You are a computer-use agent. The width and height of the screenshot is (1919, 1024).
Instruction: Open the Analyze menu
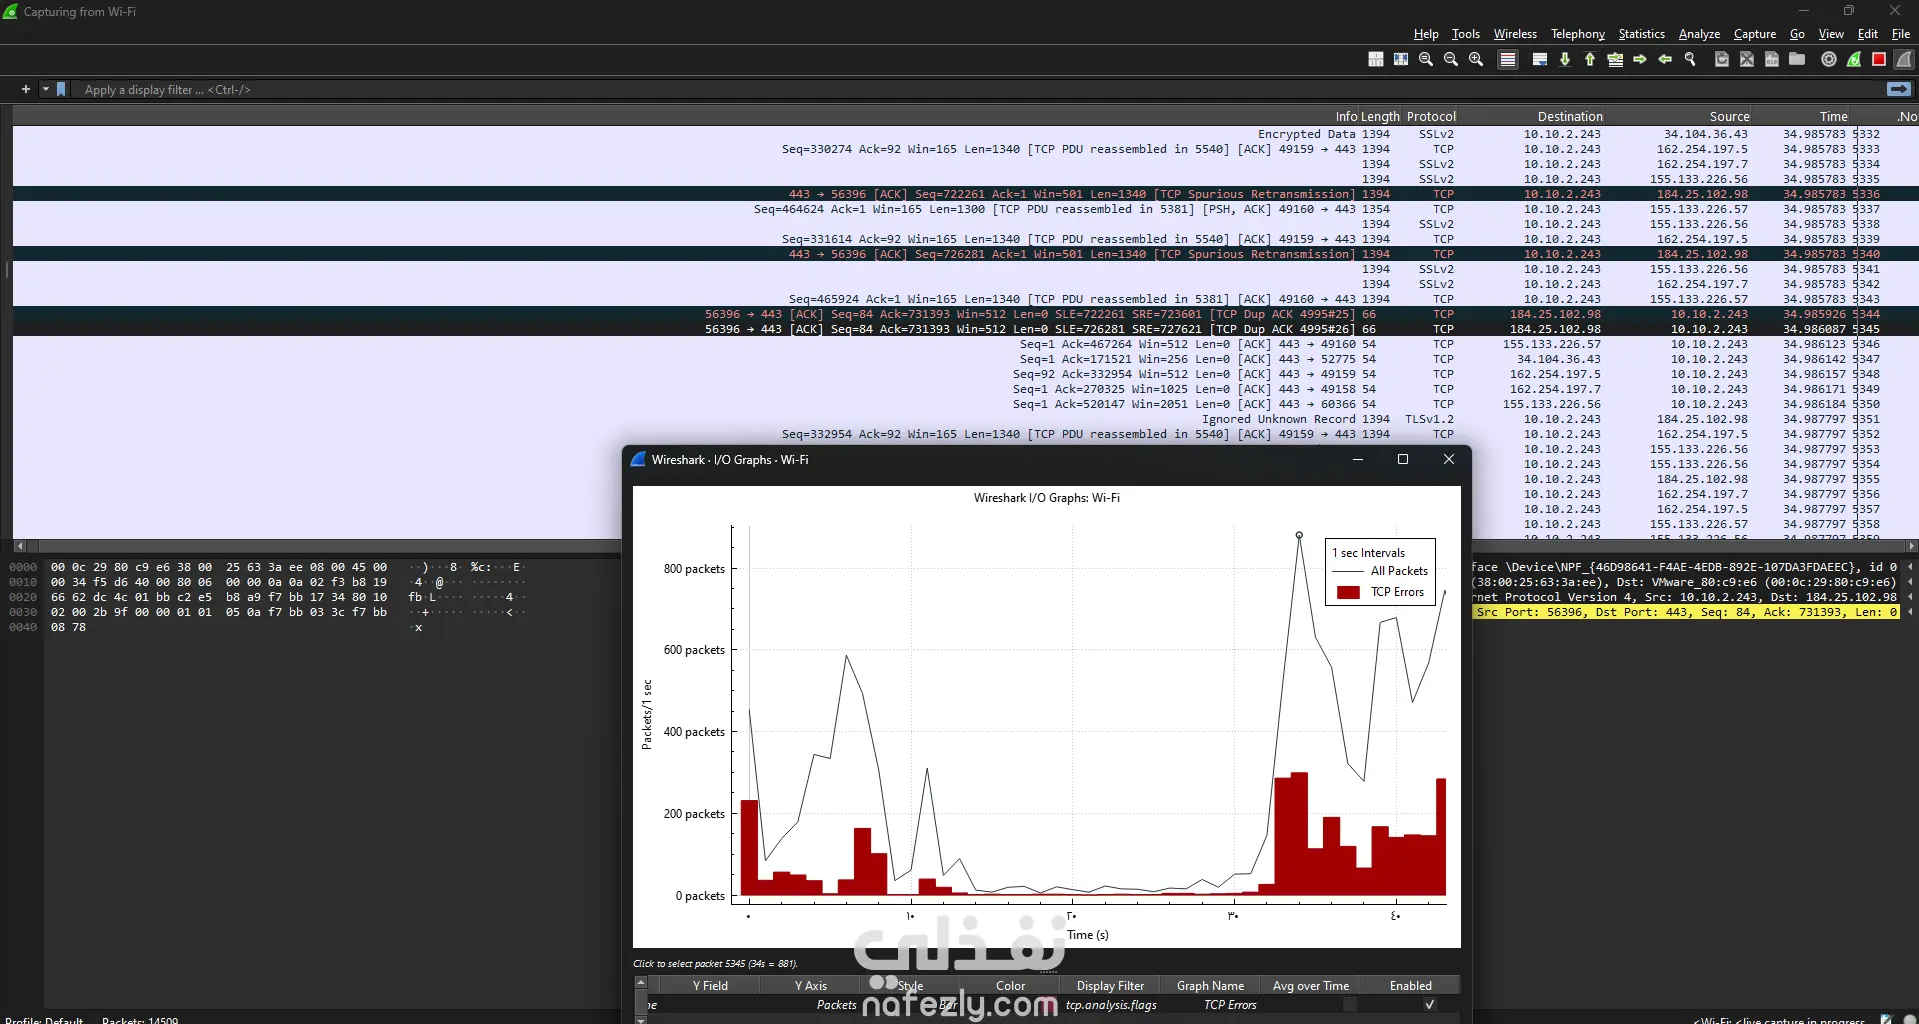(x=1699, y=34)
